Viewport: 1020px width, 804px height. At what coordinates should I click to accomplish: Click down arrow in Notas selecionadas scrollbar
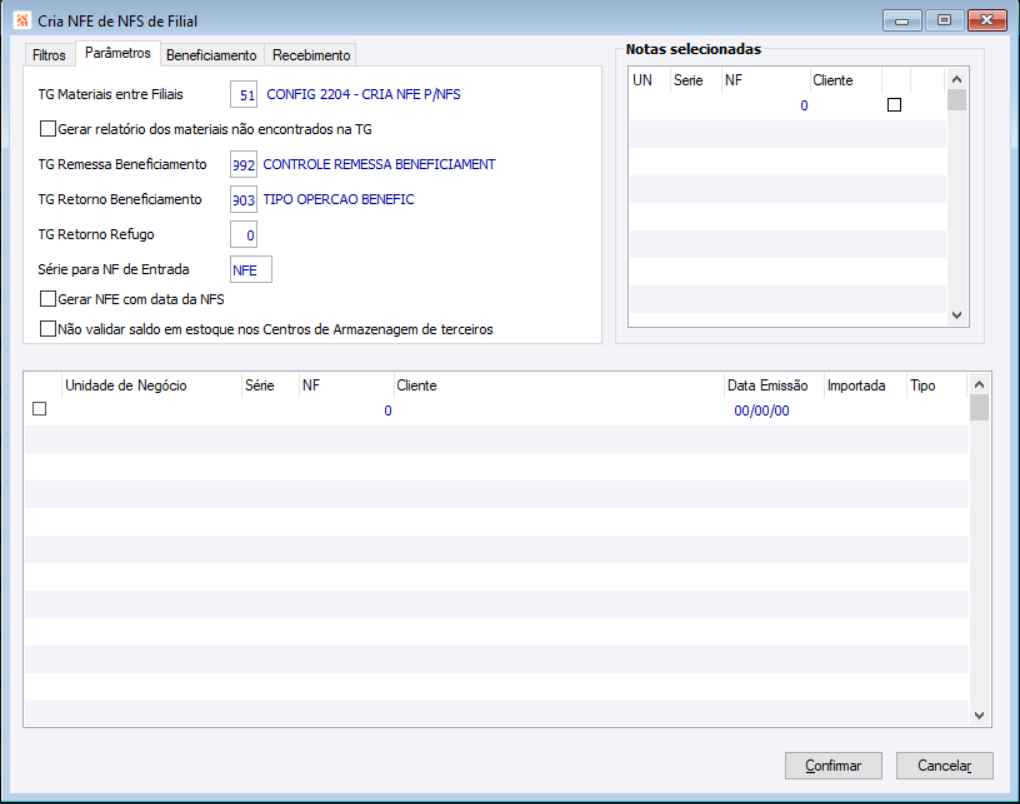point(957,315)
